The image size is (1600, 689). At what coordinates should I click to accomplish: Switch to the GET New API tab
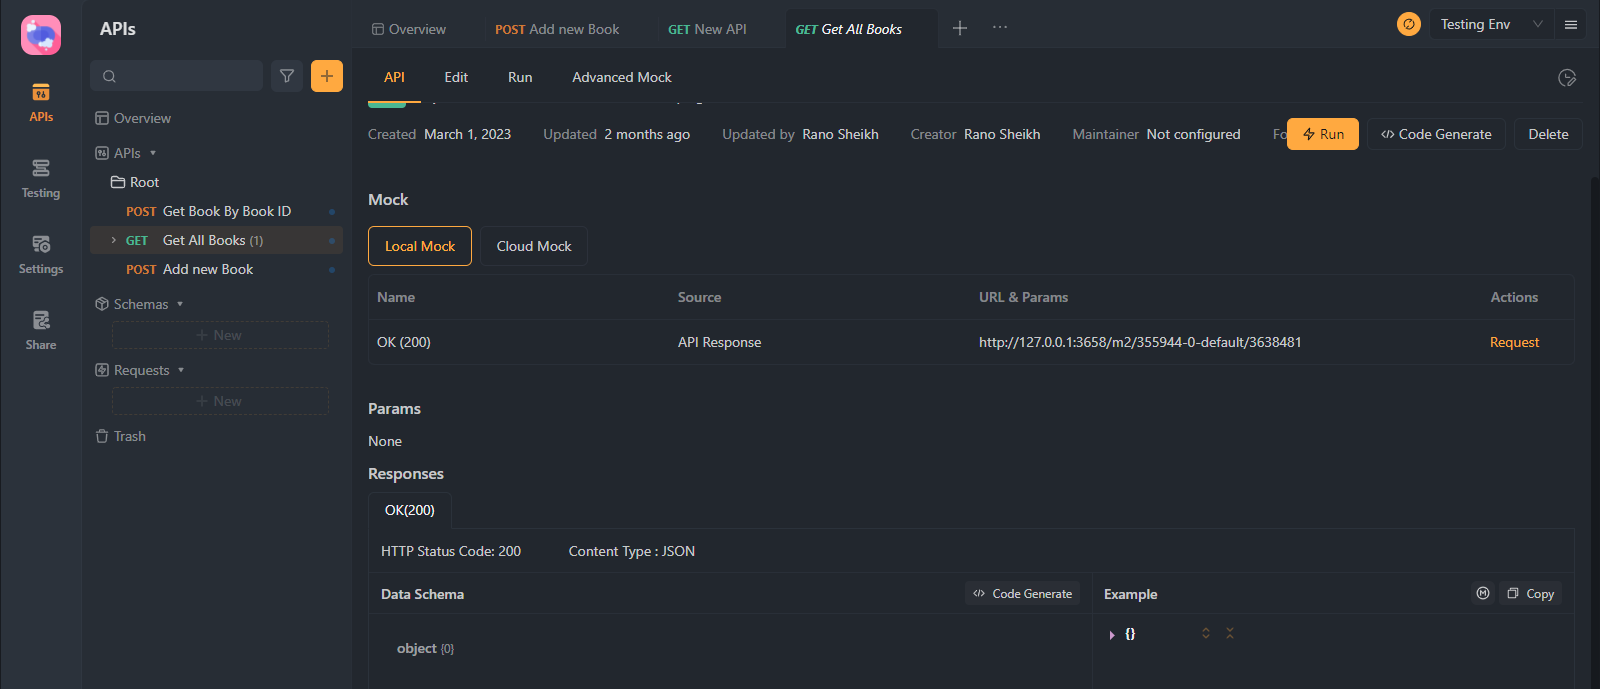(707, 29)
